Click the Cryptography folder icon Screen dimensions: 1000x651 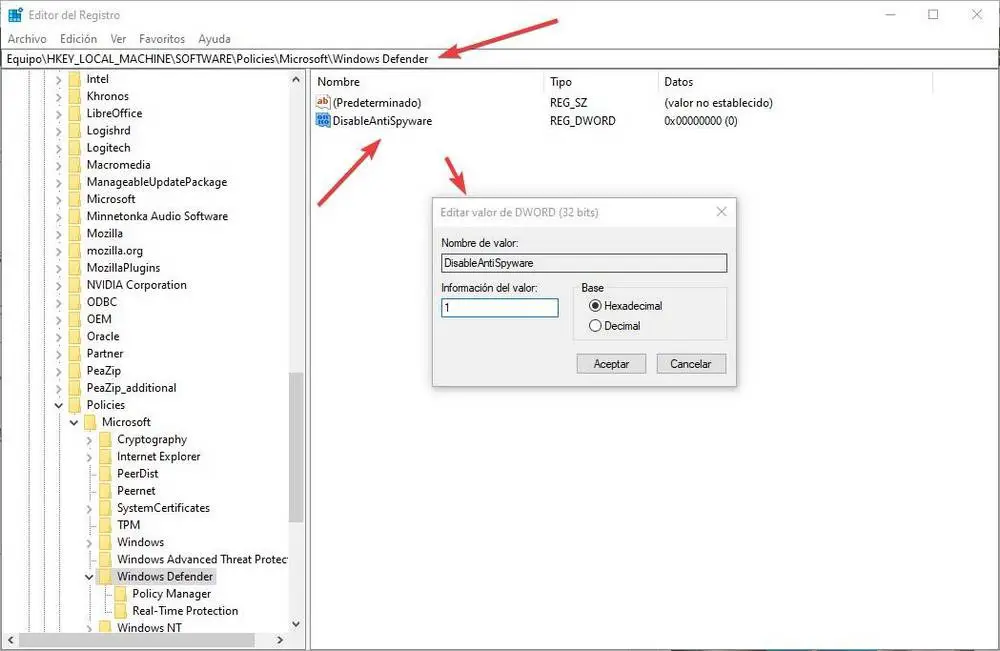coord(105,439)
